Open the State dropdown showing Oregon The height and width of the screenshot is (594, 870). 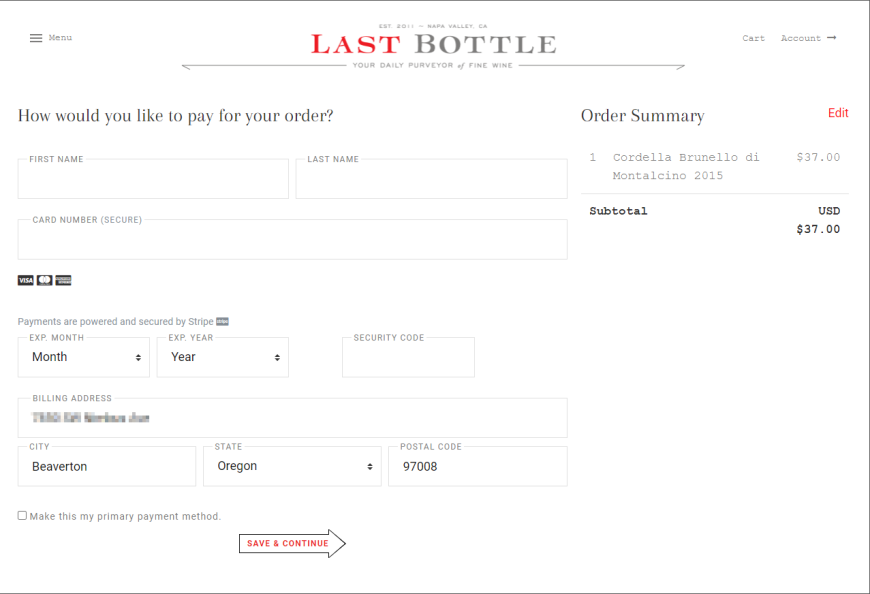(x=292, y=466)
